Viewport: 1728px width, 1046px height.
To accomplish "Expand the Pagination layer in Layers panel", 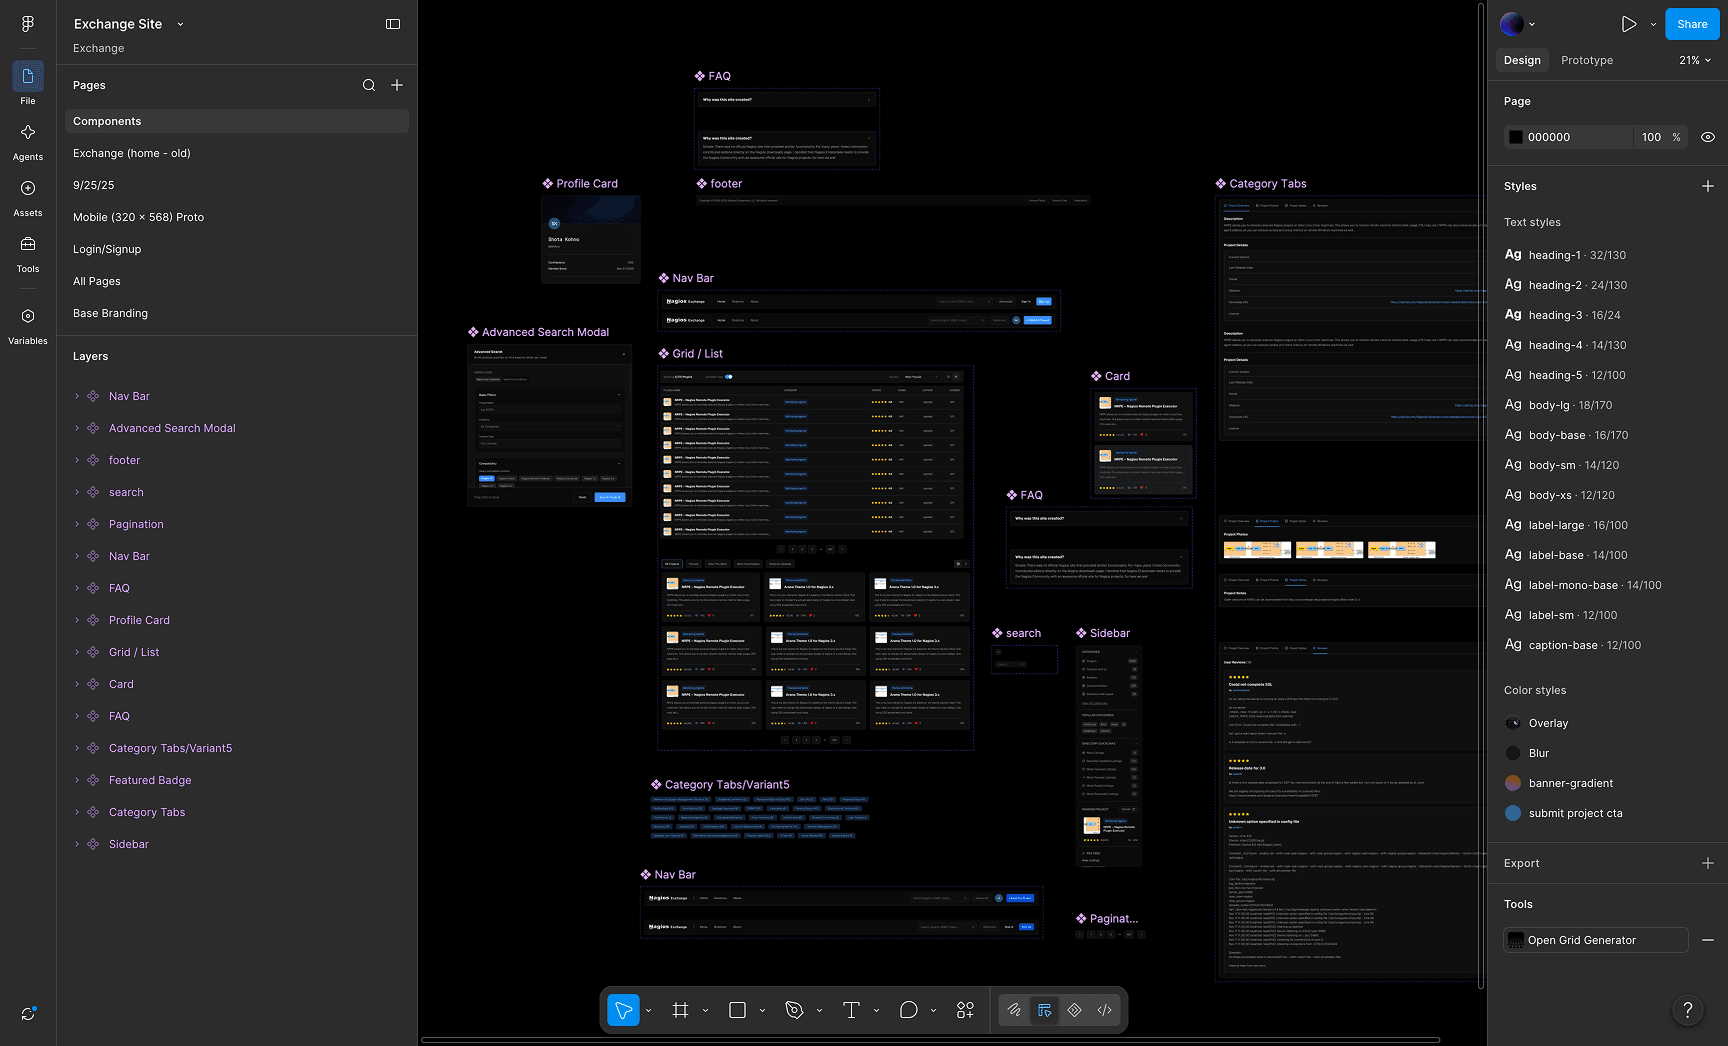I will (77, 524).
